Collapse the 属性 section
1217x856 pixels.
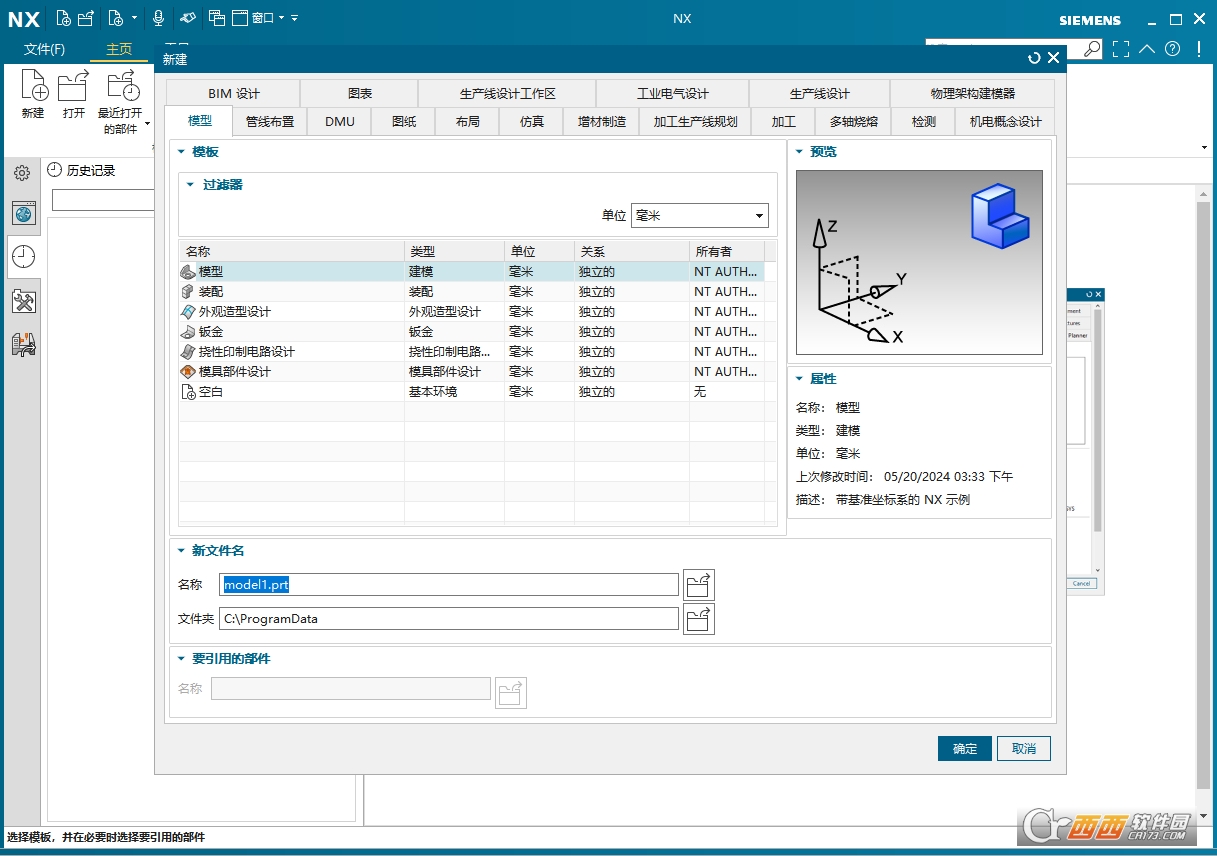click(800, 379)
